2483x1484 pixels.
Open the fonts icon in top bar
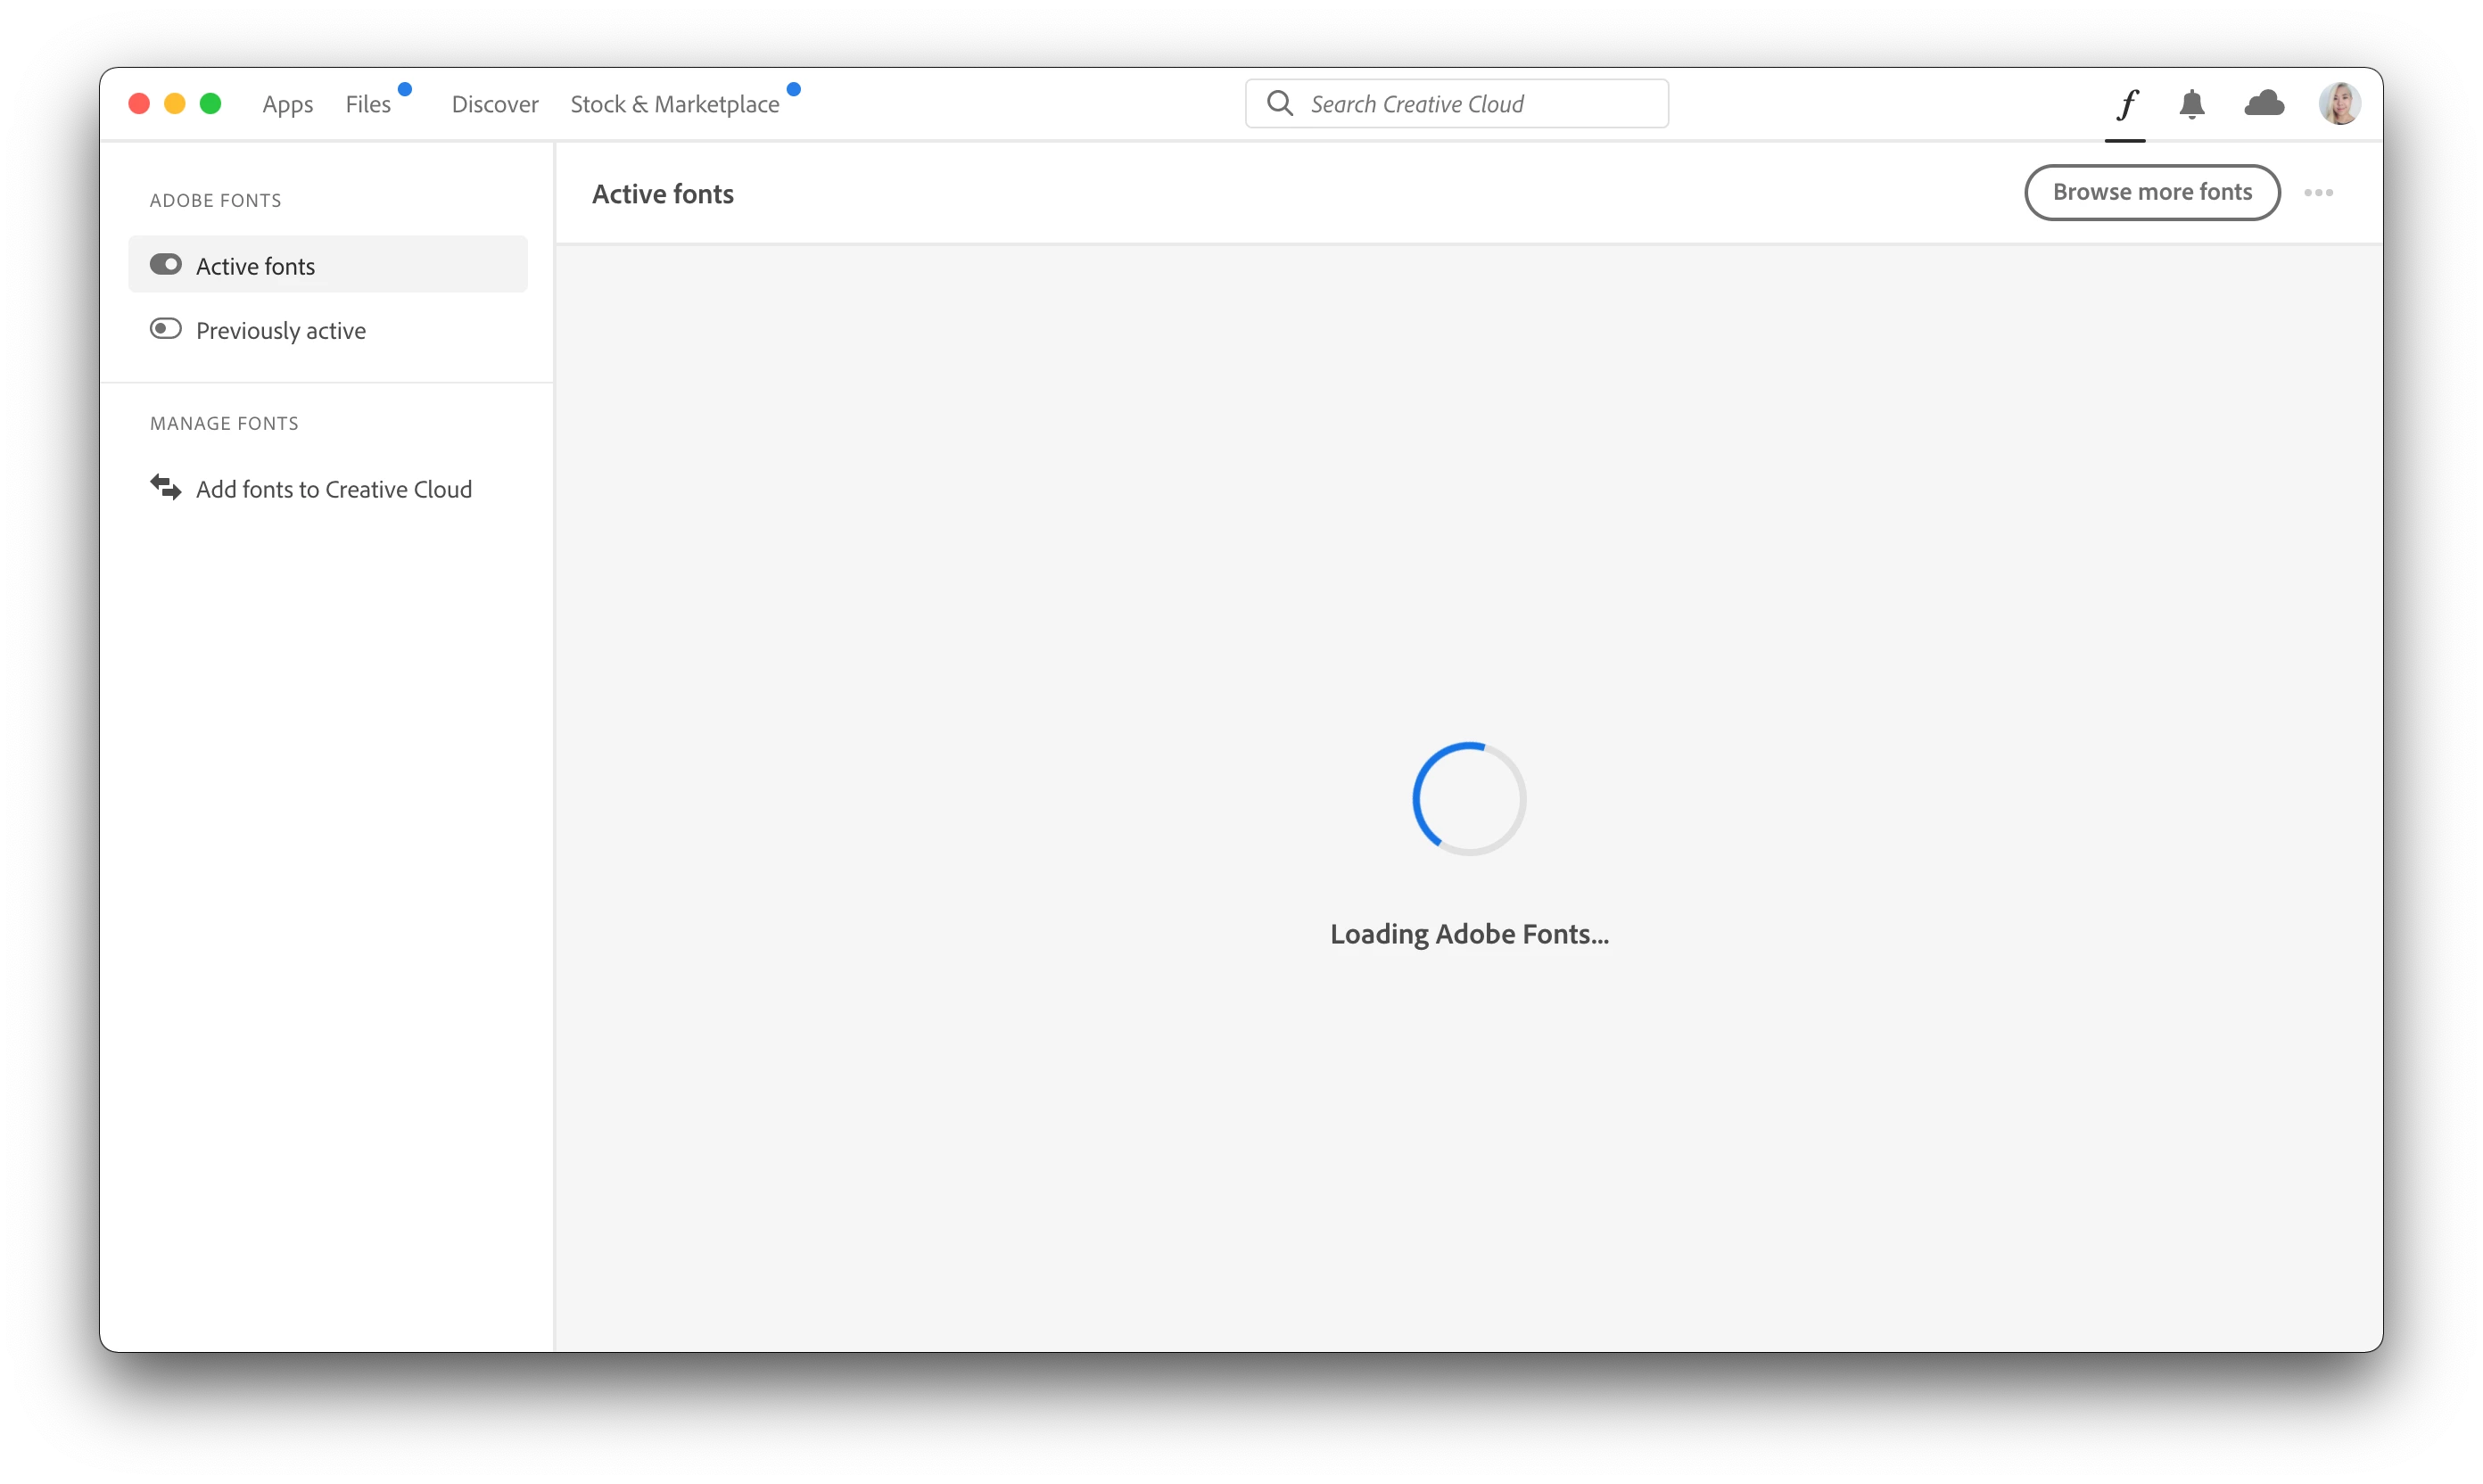click(2126, 104)
